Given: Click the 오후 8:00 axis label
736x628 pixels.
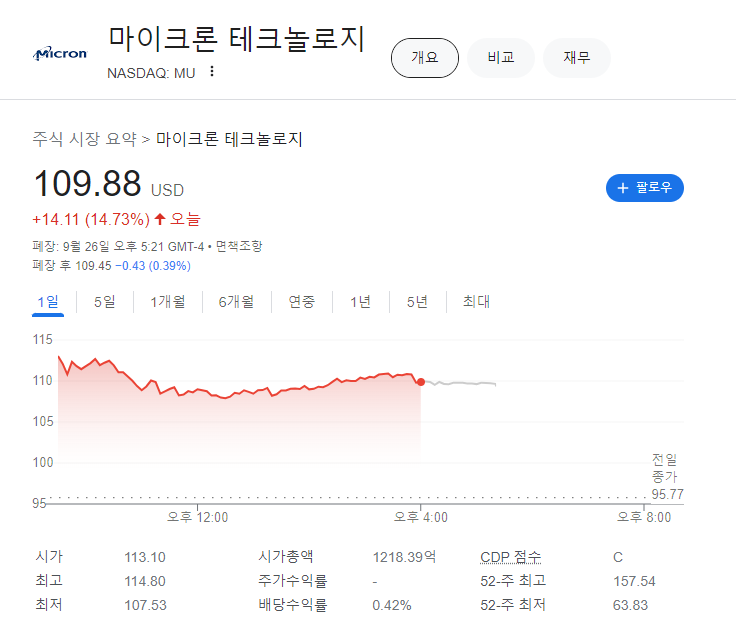Looking at the screenshot, I should [x=644, y=517].
